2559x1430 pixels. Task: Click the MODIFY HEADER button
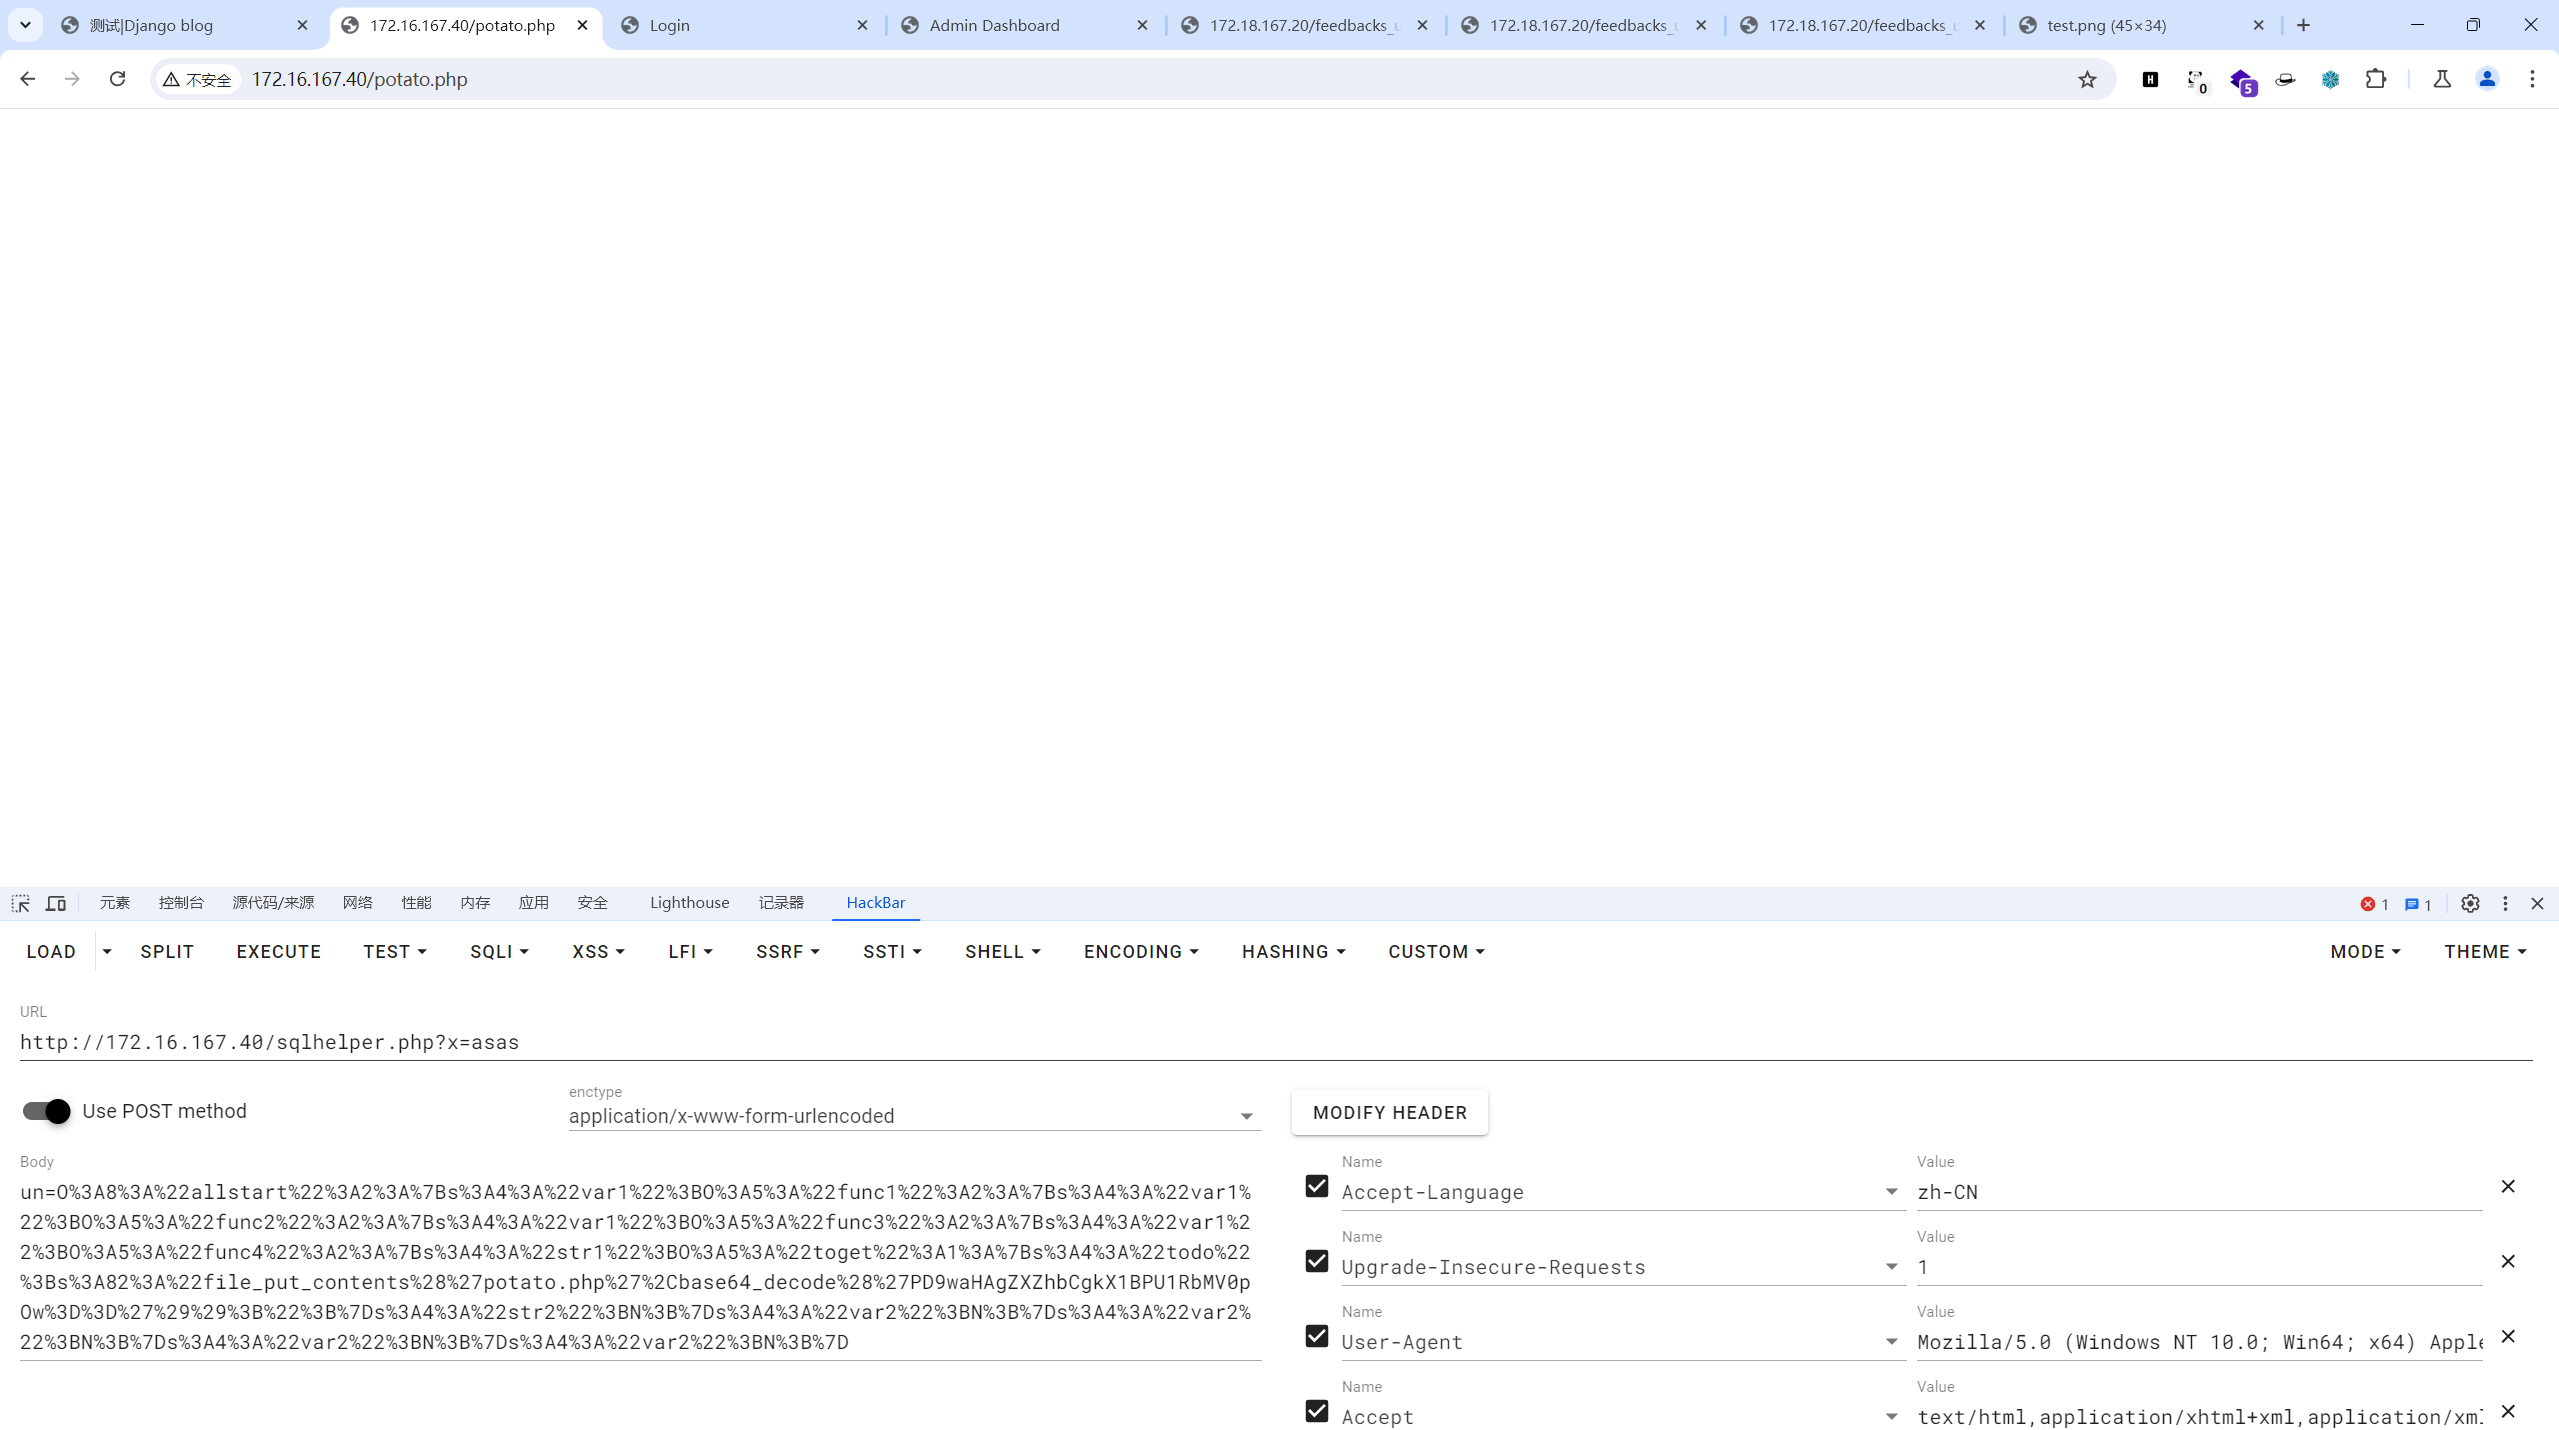1389,1112
